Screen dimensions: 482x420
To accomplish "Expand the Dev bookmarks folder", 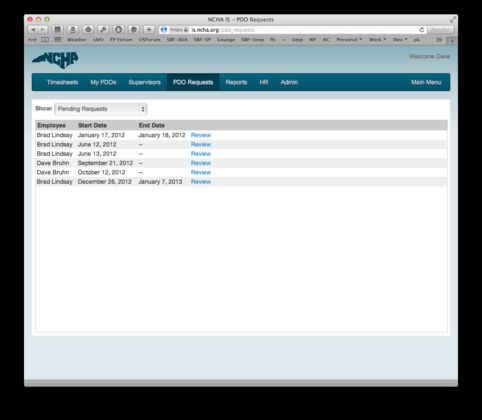I will click(x=400, y=40).
